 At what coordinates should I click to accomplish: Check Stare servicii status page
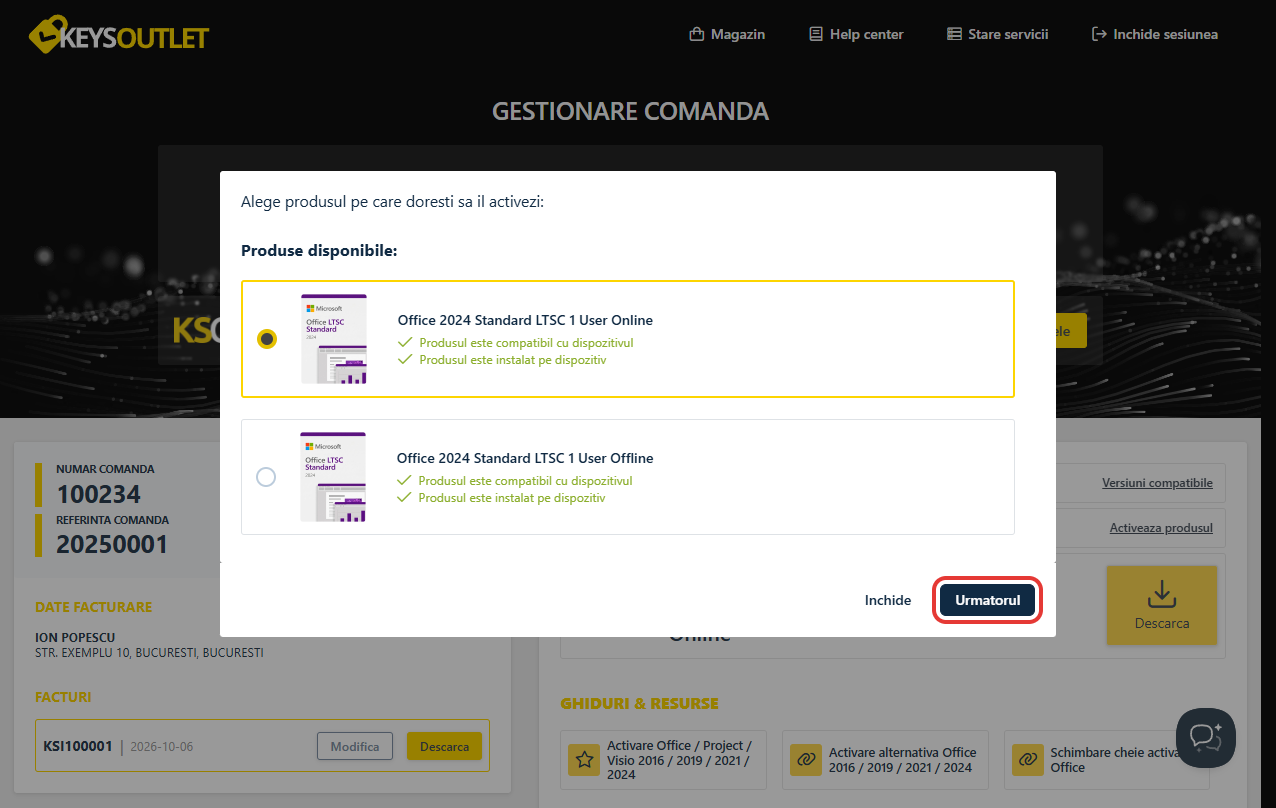point(997,34)
